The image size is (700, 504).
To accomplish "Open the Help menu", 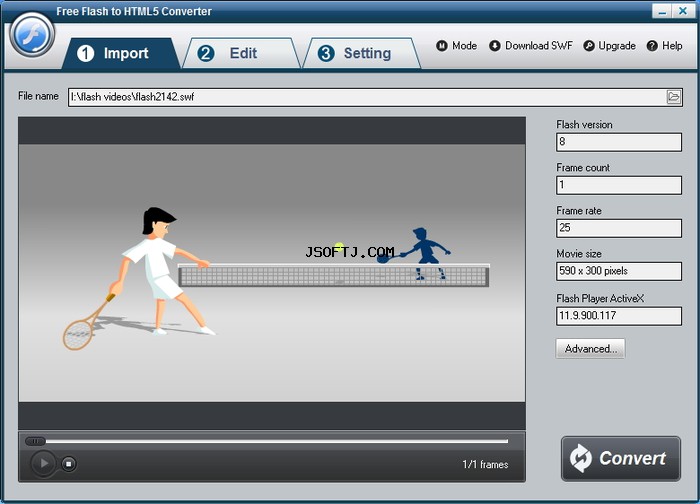I will coord(665,46).
